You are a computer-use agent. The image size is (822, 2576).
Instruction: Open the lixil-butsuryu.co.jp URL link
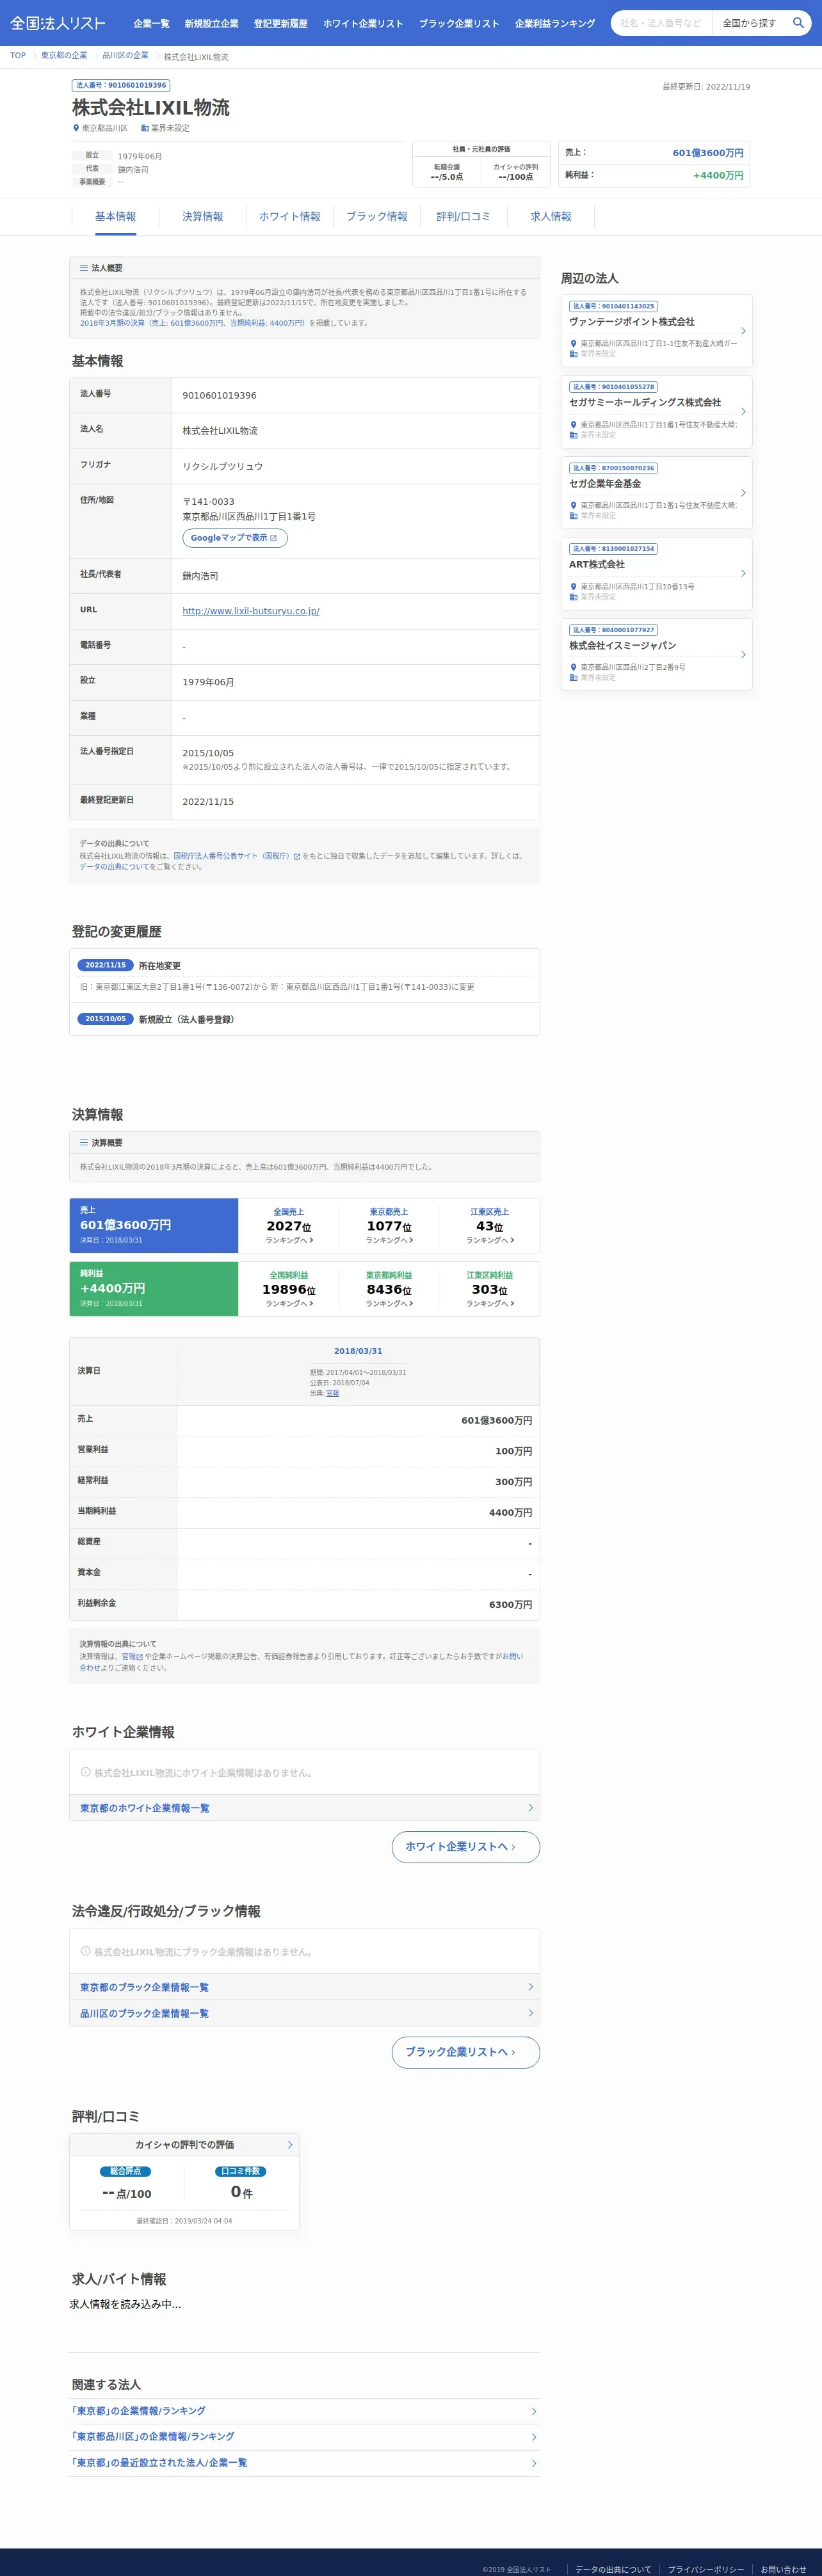pyautogui.click(x=251, y=611)
